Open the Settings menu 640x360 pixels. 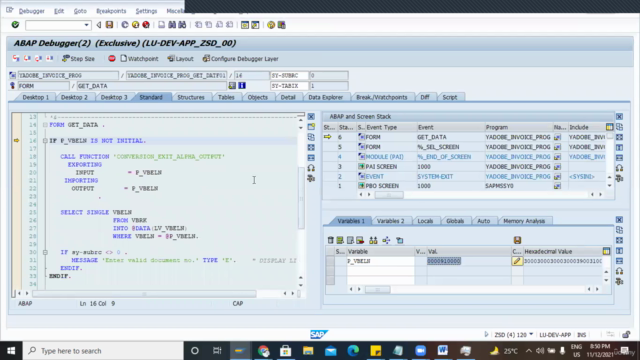[146, 11]
